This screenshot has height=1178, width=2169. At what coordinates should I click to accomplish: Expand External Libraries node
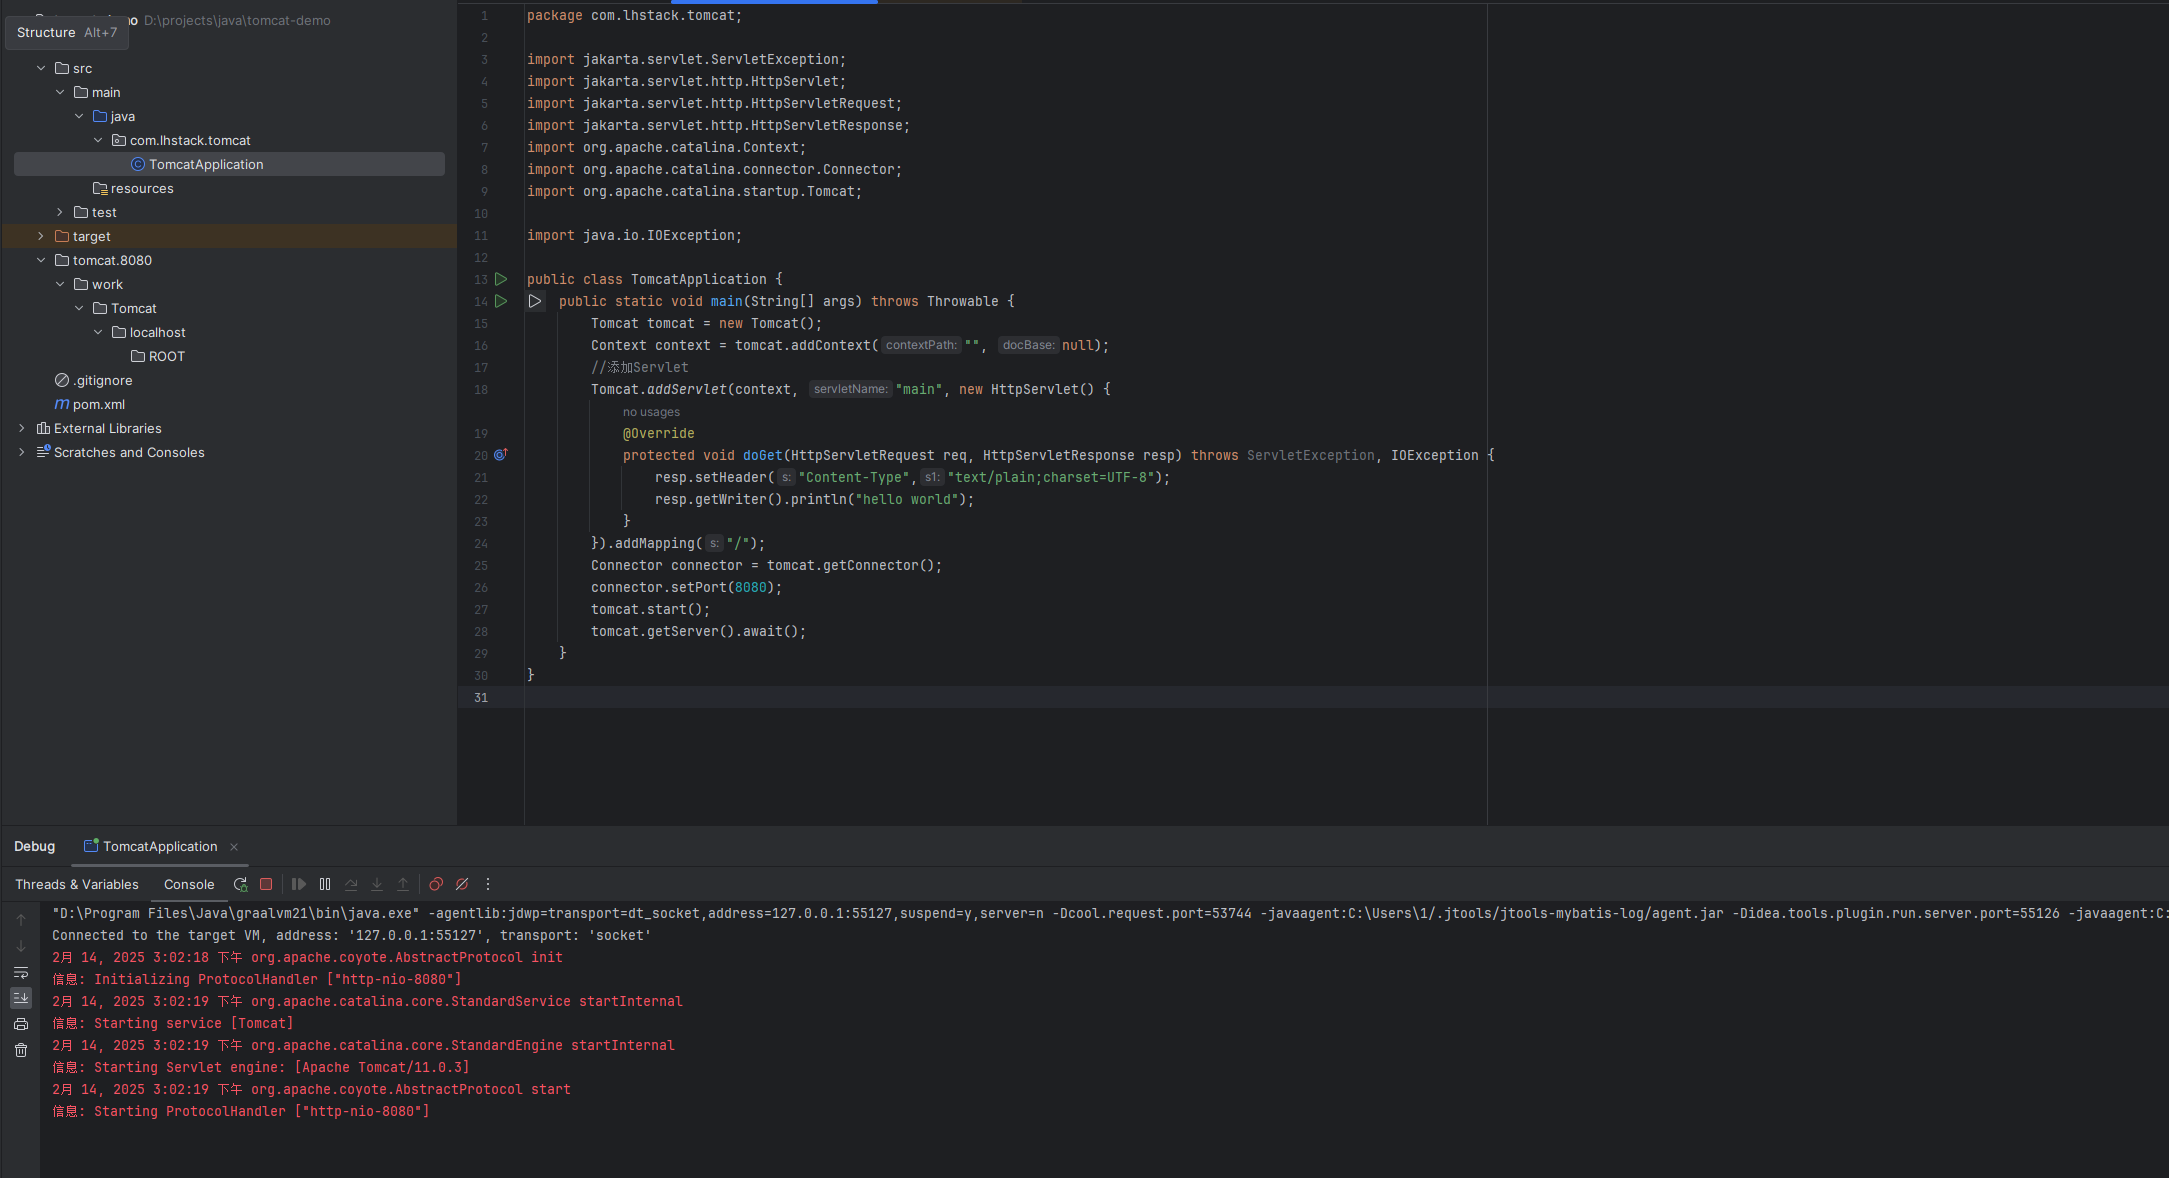22,428
